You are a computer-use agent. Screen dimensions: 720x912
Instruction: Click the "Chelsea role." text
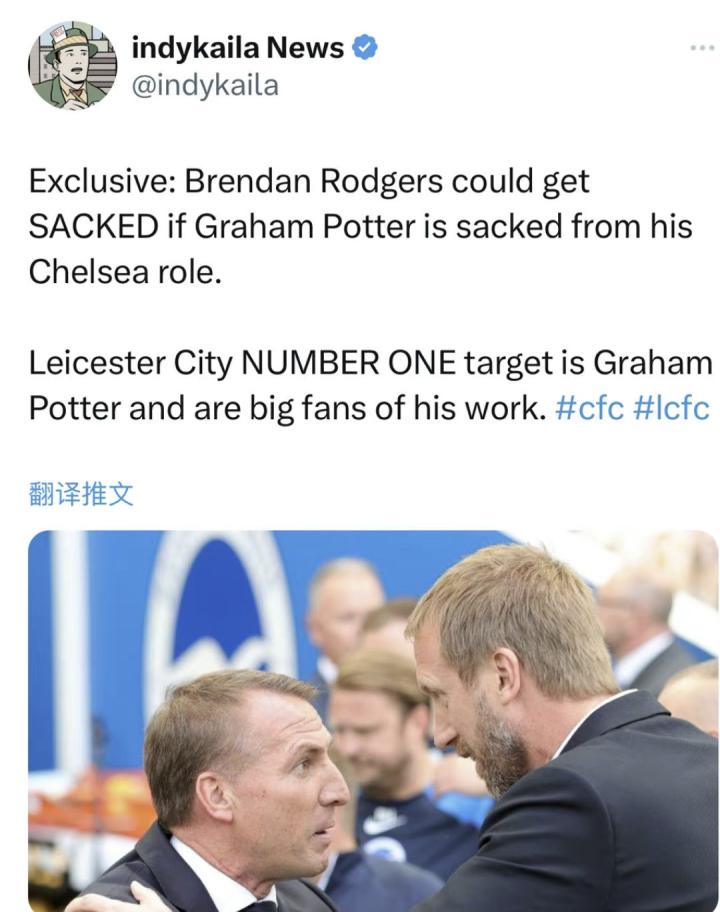[x=122, y=271]
